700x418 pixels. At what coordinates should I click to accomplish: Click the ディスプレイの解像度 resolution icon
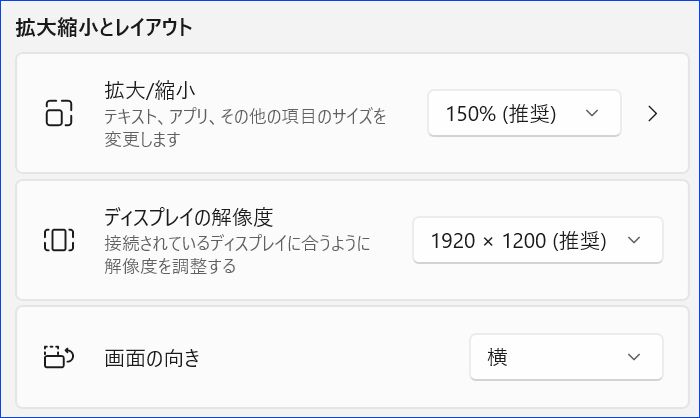pyautogui.click(x=59, y=240)
